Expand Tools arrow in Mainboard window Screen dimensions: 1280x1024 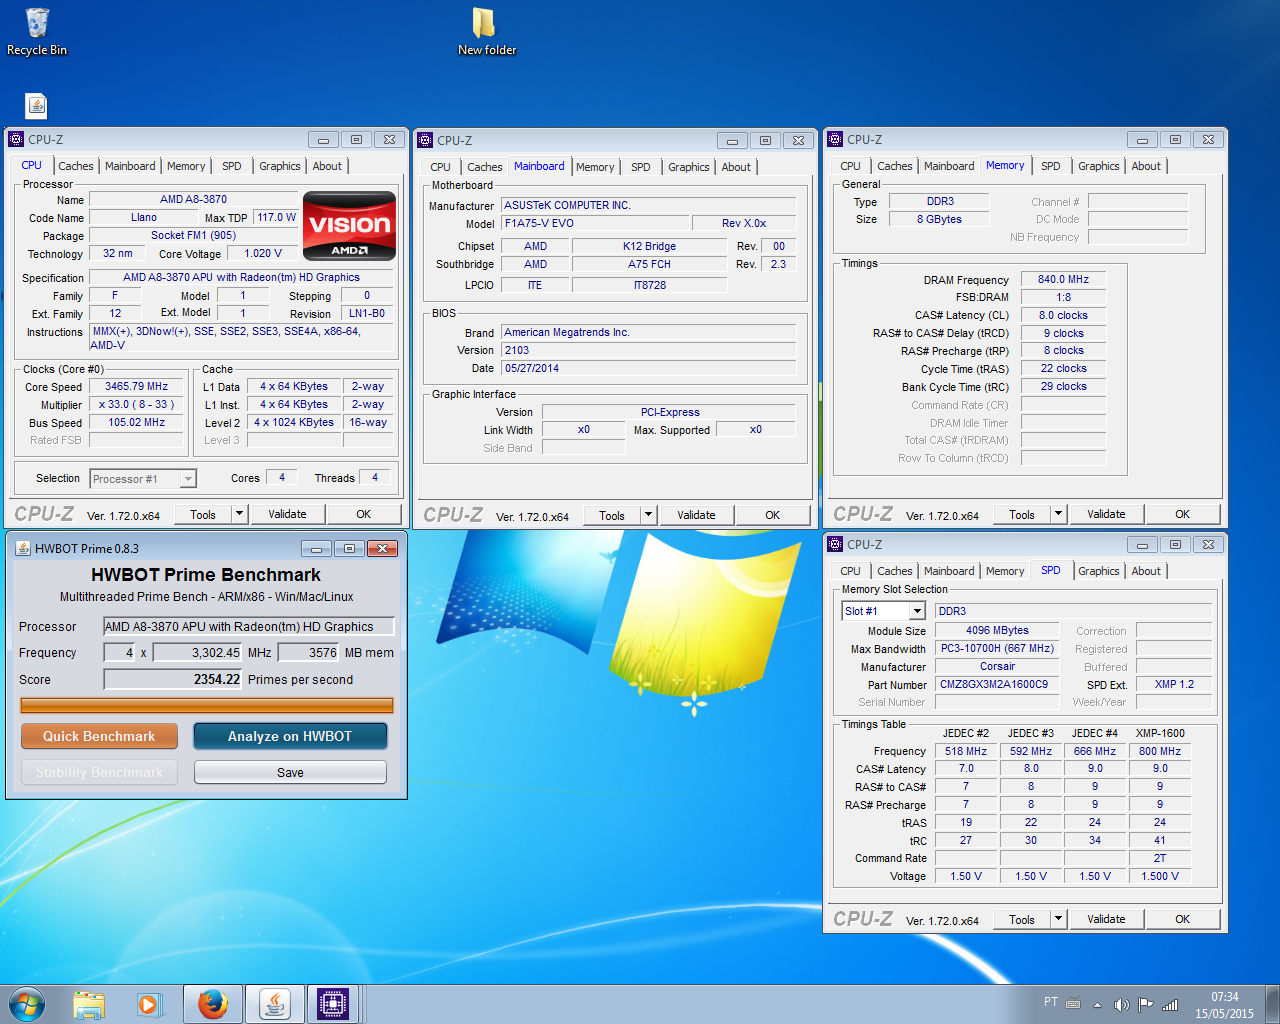648,515
